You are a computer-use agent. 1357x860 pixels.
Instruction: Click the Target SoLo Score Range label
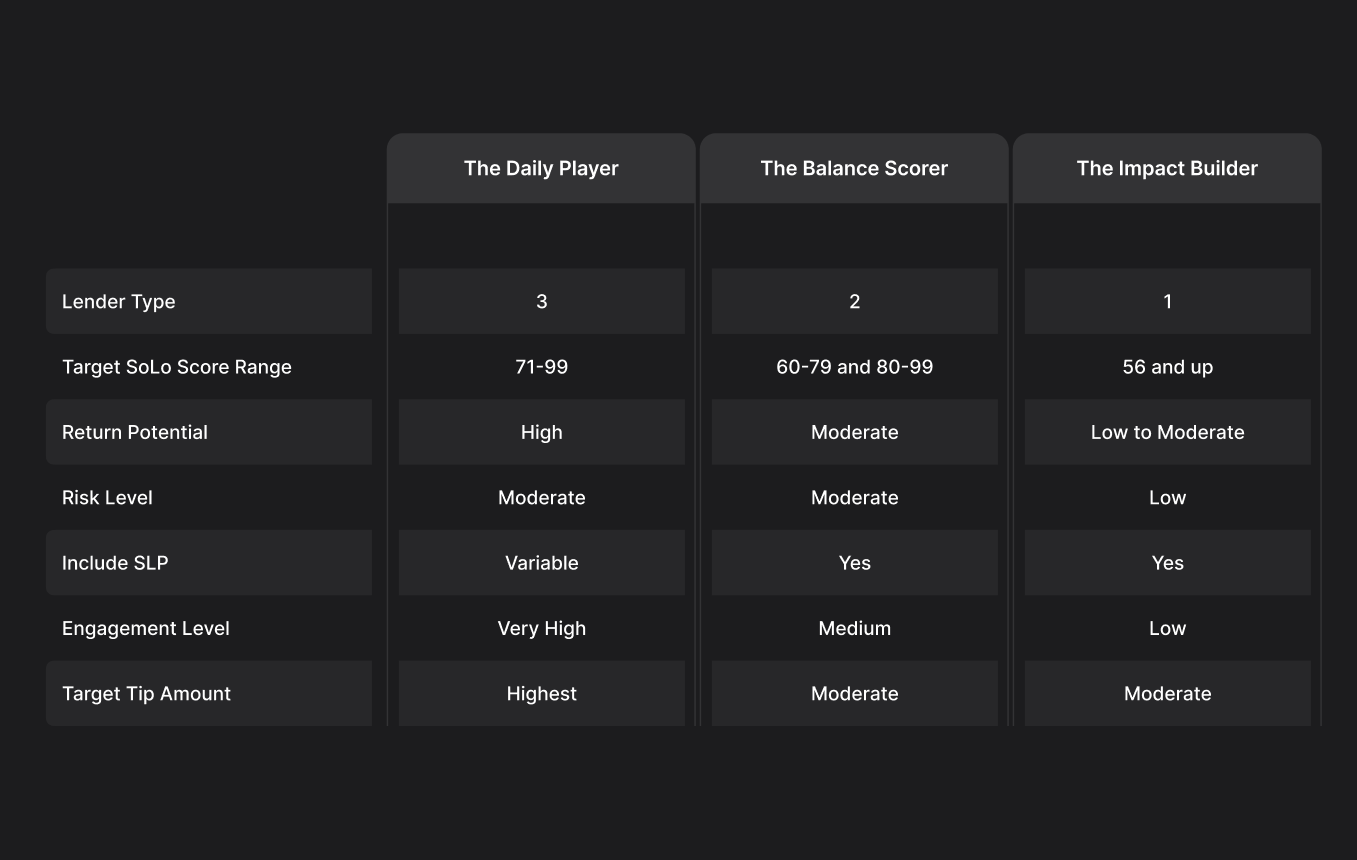pyautogui.click(x=177, y=367)
